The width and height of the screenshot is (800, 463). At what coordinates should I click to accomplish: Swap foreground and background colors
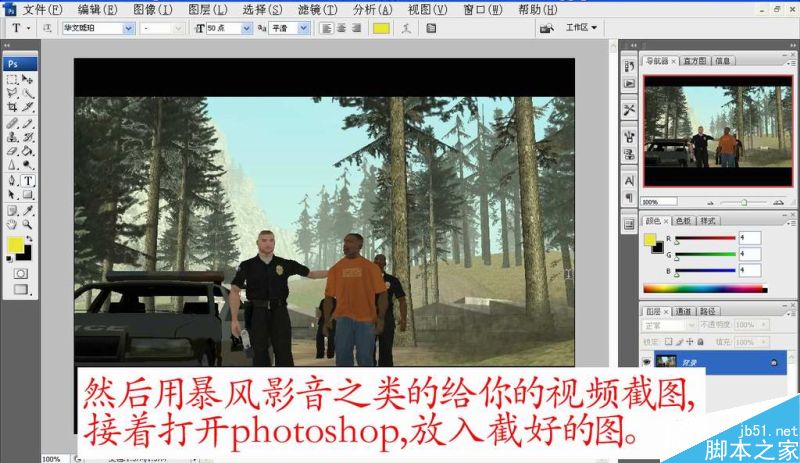click(30, 238)
